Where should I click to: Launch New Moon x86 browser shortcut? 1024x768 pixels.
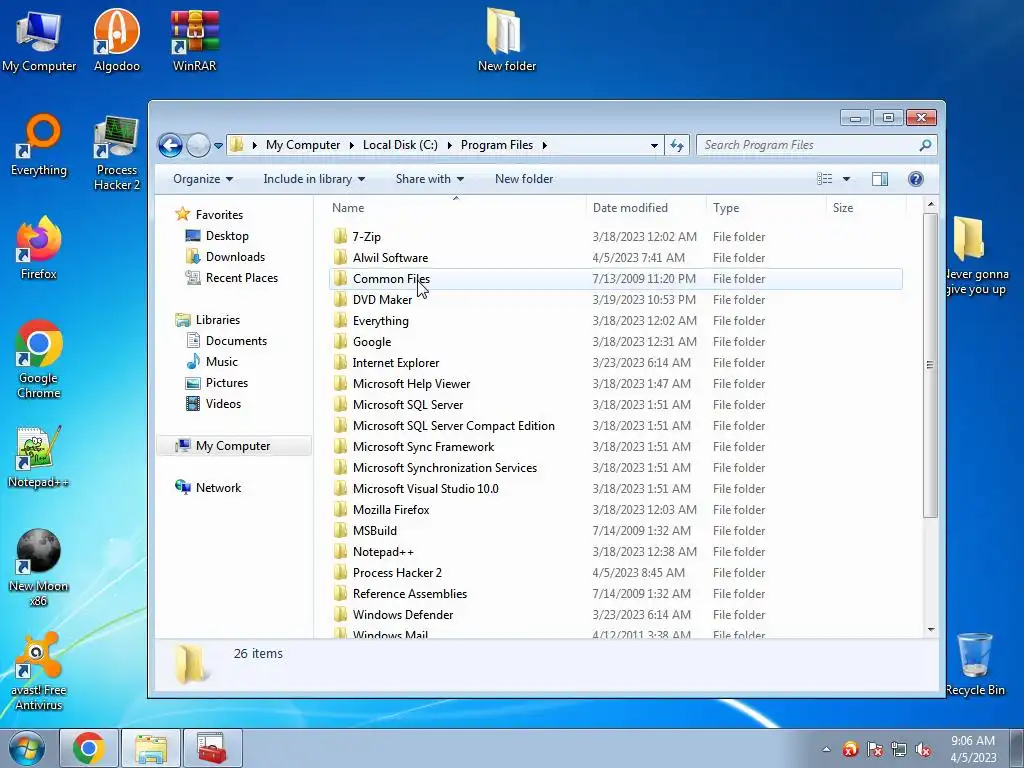point(39,567)
